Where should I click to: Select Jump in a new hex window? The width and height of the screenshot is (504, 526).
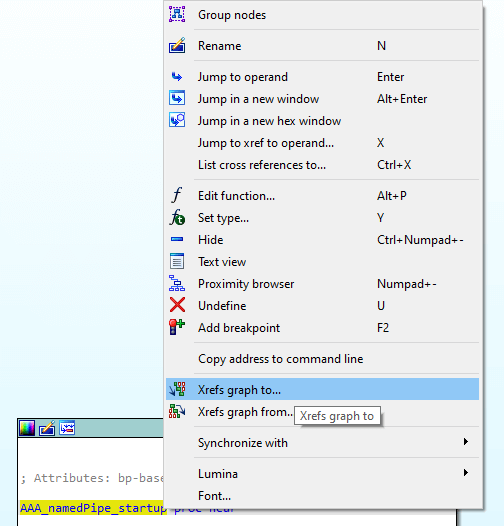[322, 121]
